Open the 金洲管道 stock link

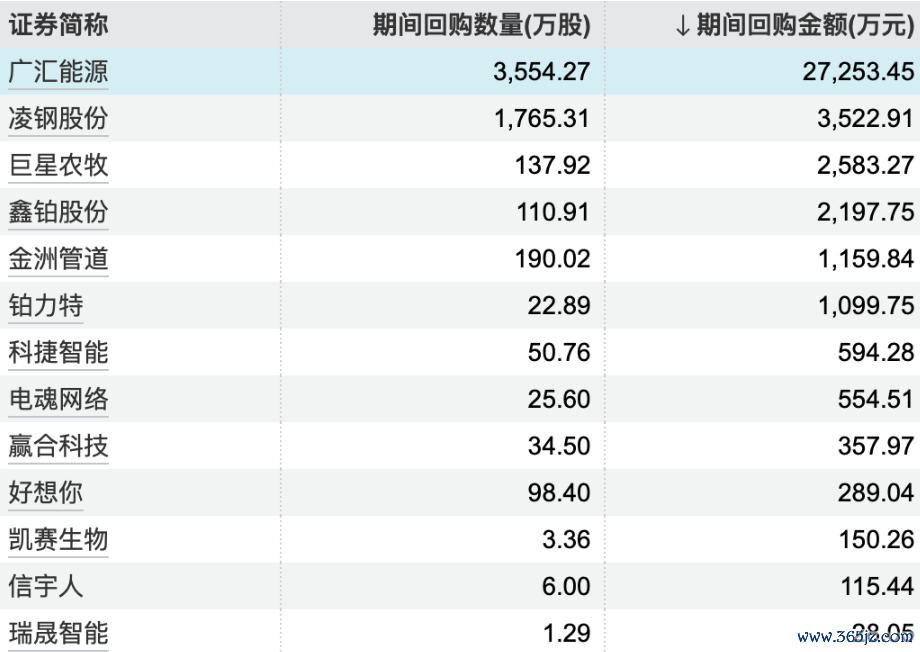(58, 259)
